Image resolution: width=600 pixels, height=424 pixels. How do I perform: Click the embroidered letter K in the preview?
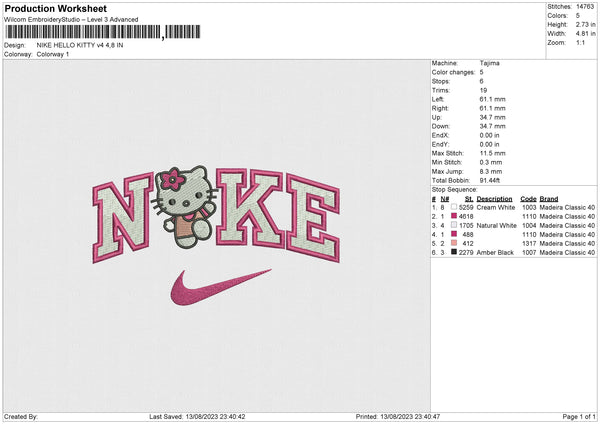point(250,209)
